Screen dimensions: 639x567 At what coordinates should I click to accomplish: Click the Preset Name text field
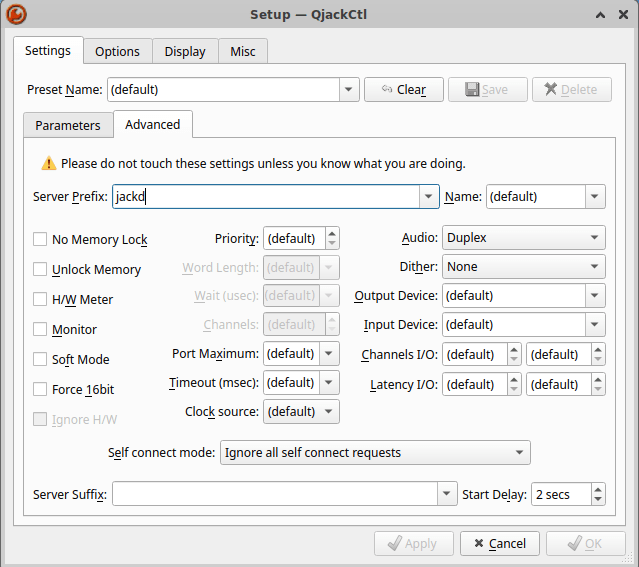(224, 89)
